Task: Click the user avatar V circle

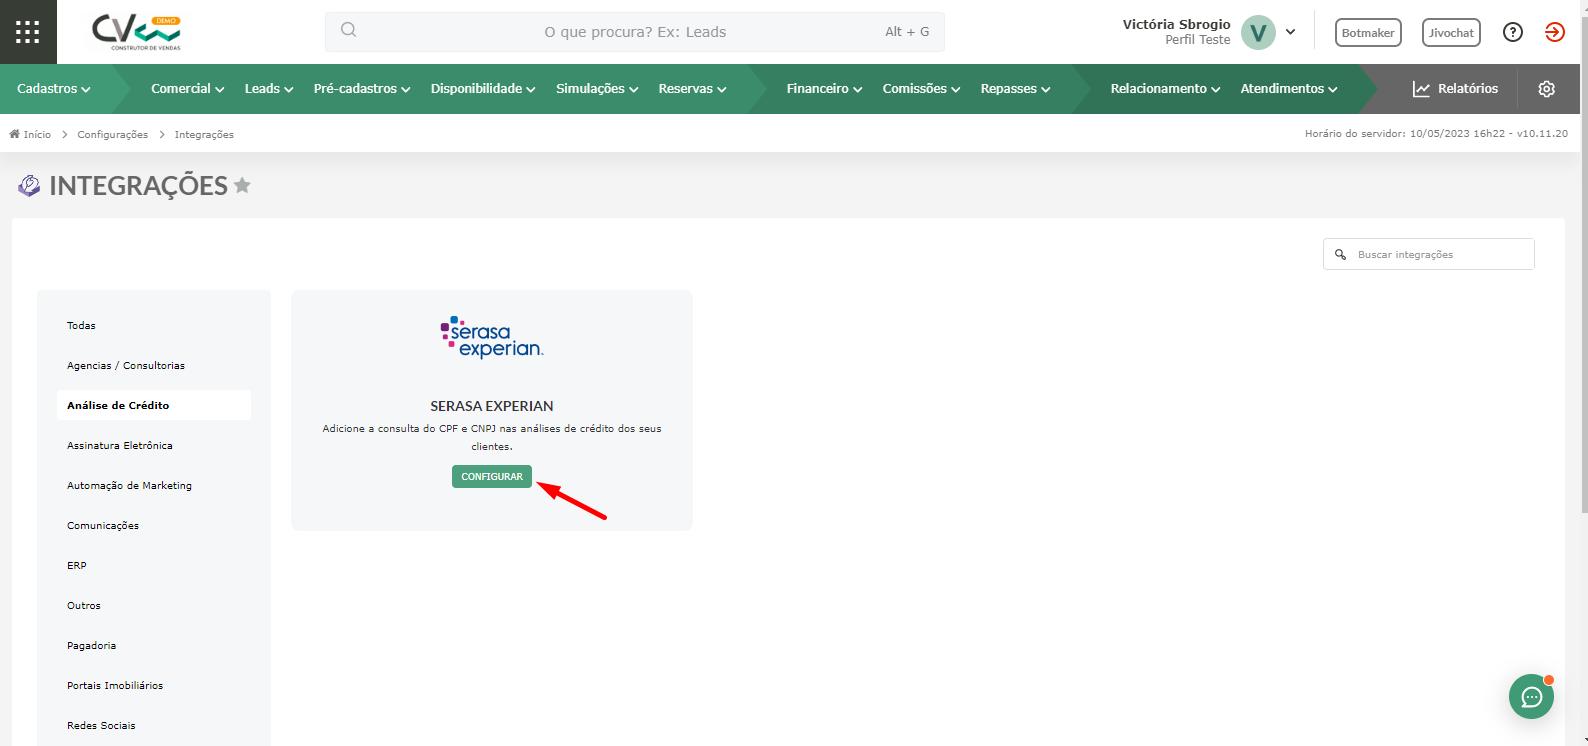Action: (x=1258, y=32)
